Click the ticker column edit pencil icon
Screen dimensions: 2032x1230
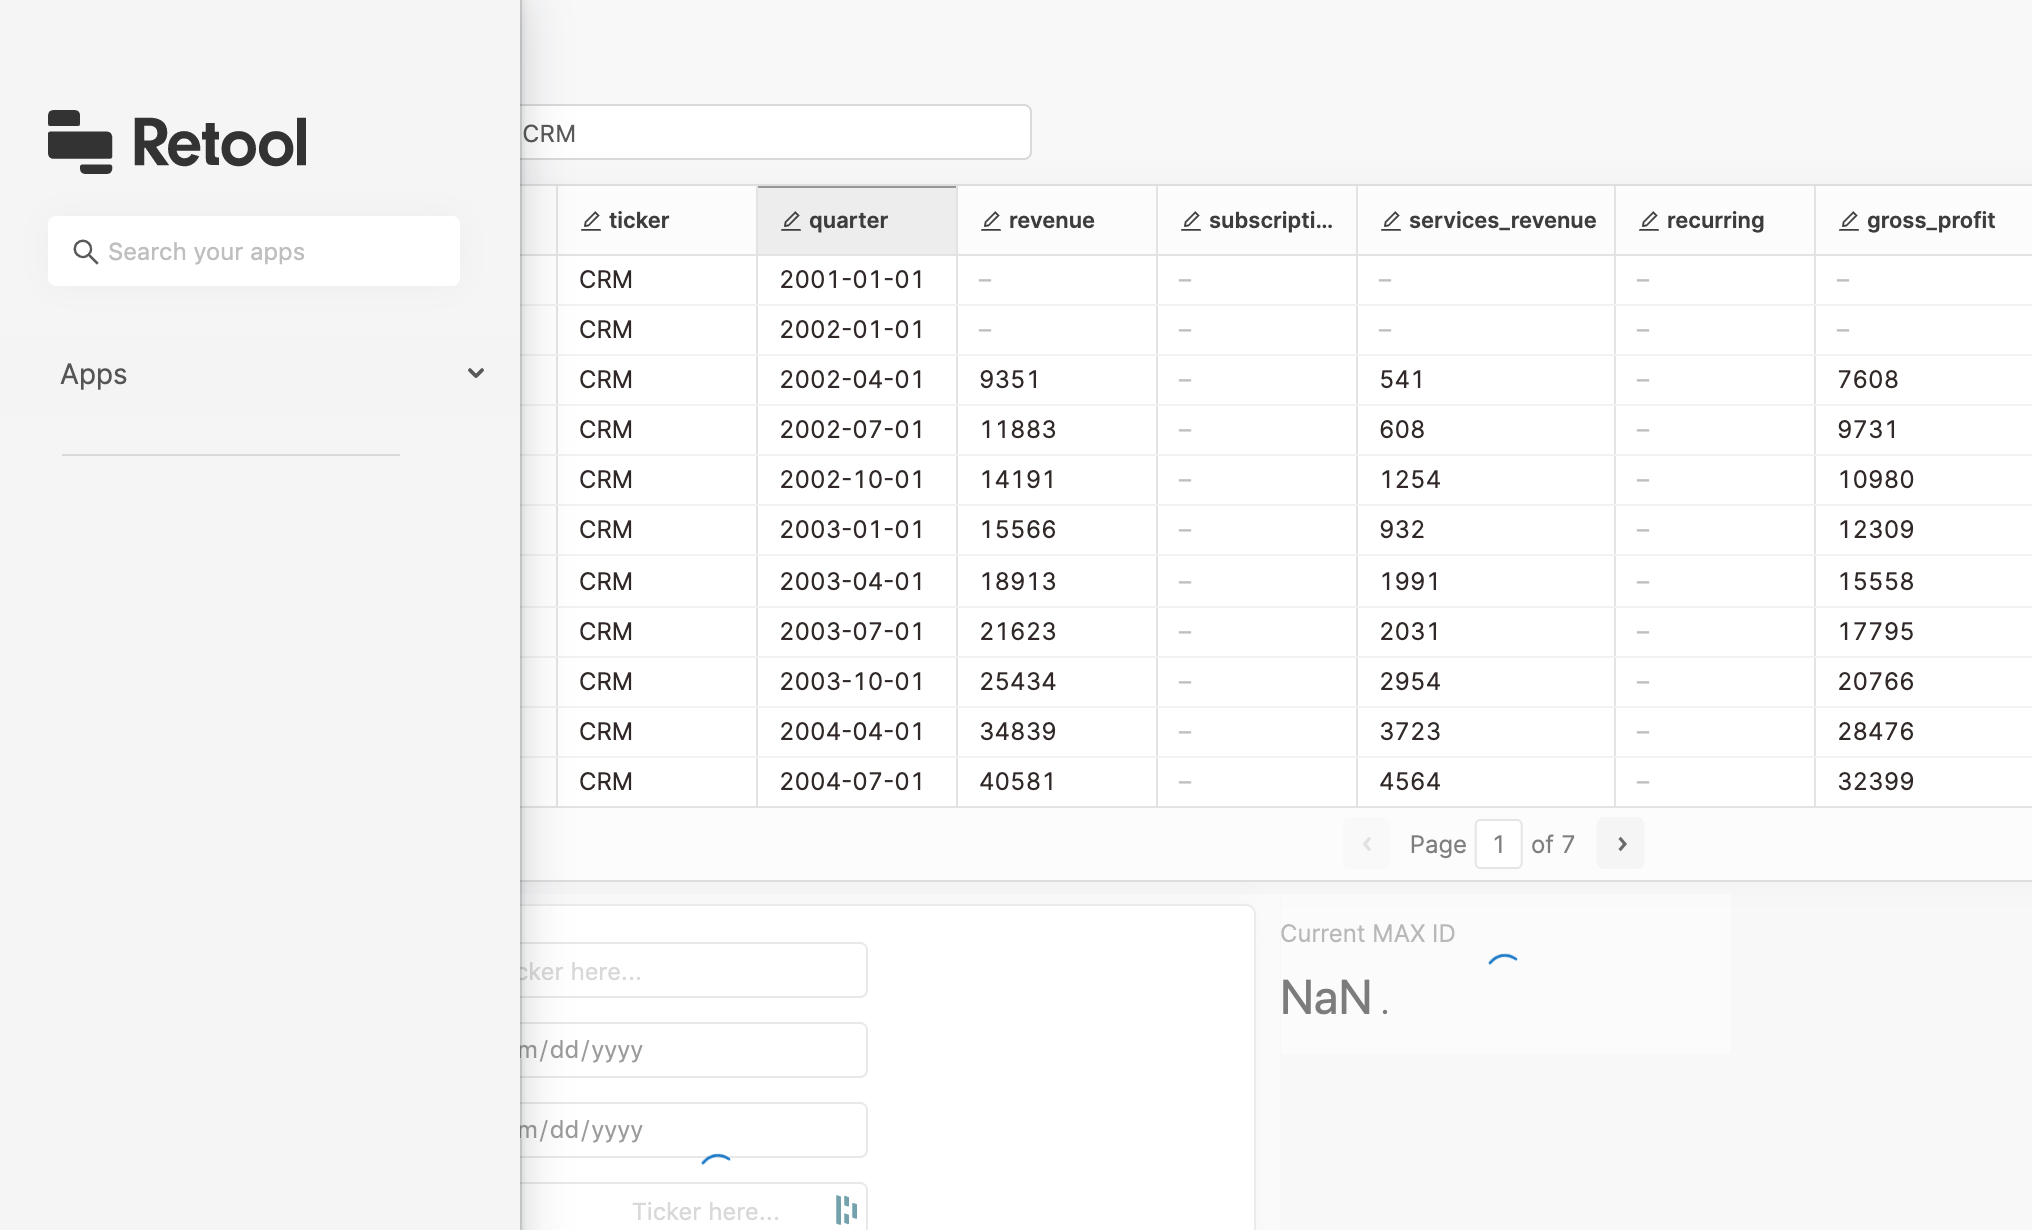(591, 221)
